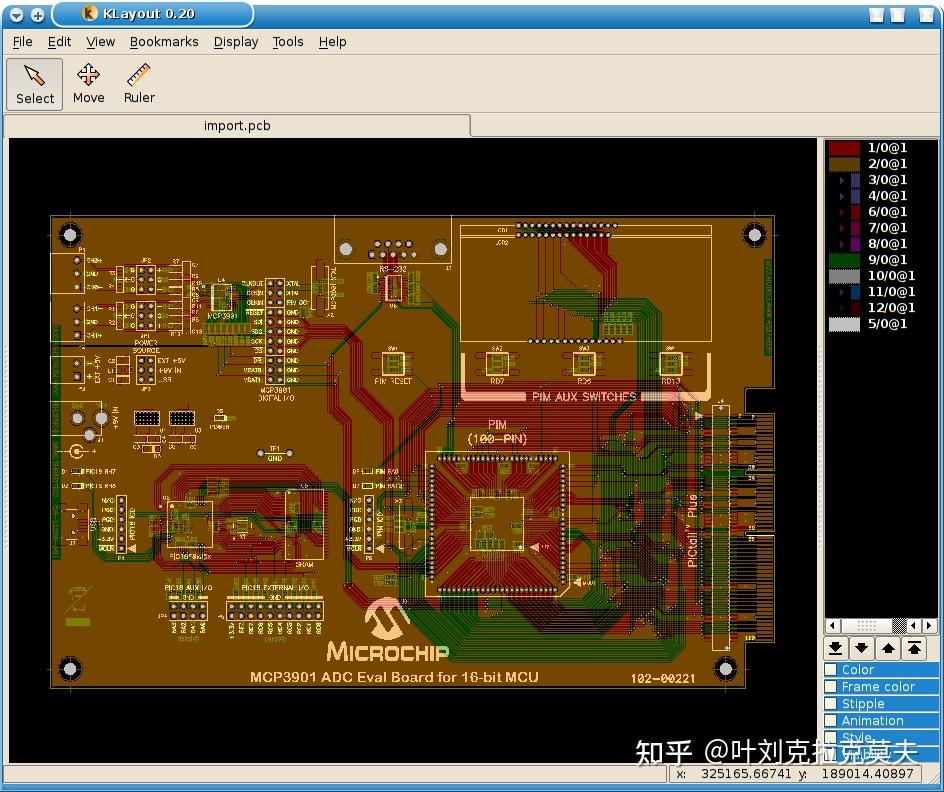Expand the tree arrow beside layer 11/0@1
Image resolution: width=944 pixels, height=792 pixels.
[x=841, y=291]
